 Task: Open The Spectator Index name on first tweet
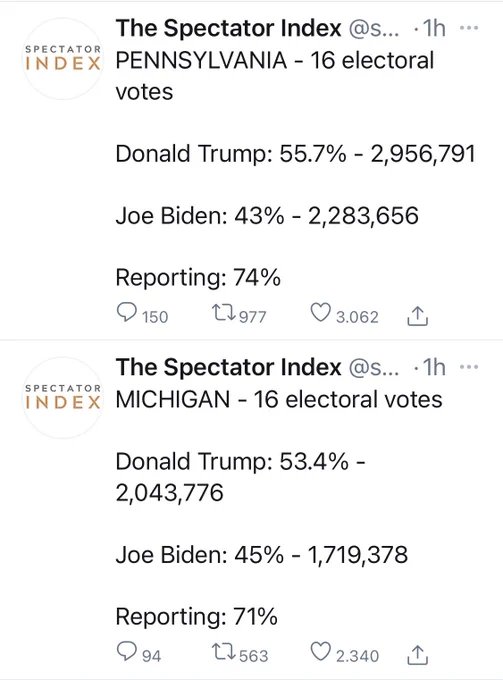[x=229, y=28]
